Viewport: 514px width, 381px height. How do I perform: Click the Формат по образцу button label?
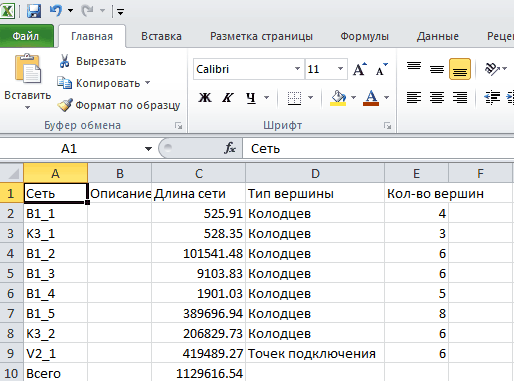coord(128,105)
